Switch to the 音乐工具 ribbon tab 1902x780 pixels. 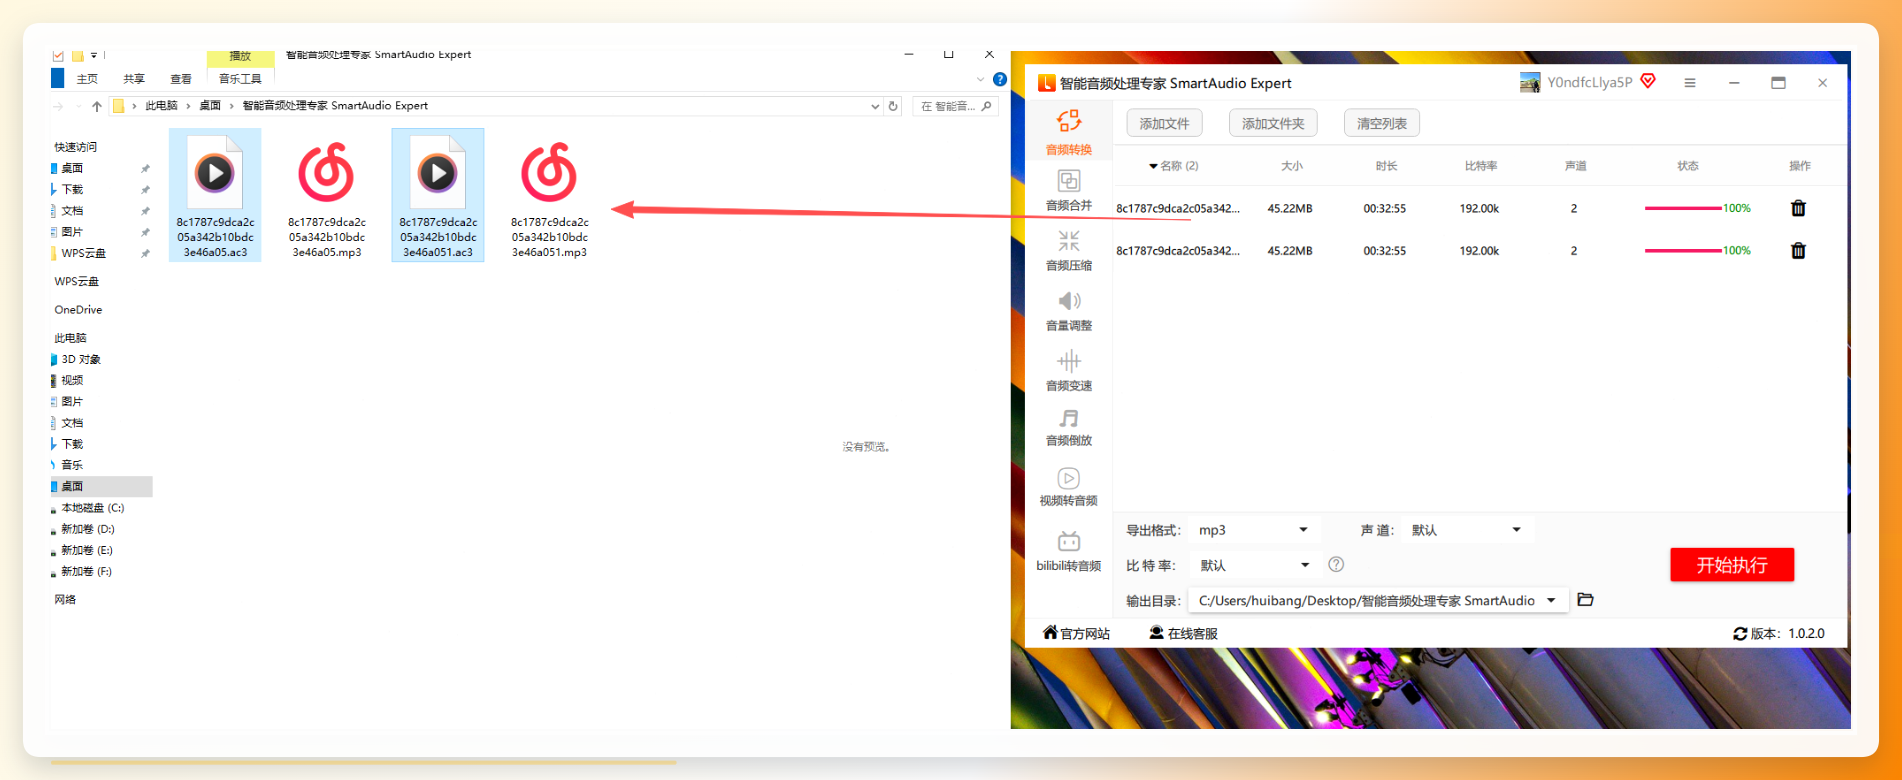(x=240, y=79)
